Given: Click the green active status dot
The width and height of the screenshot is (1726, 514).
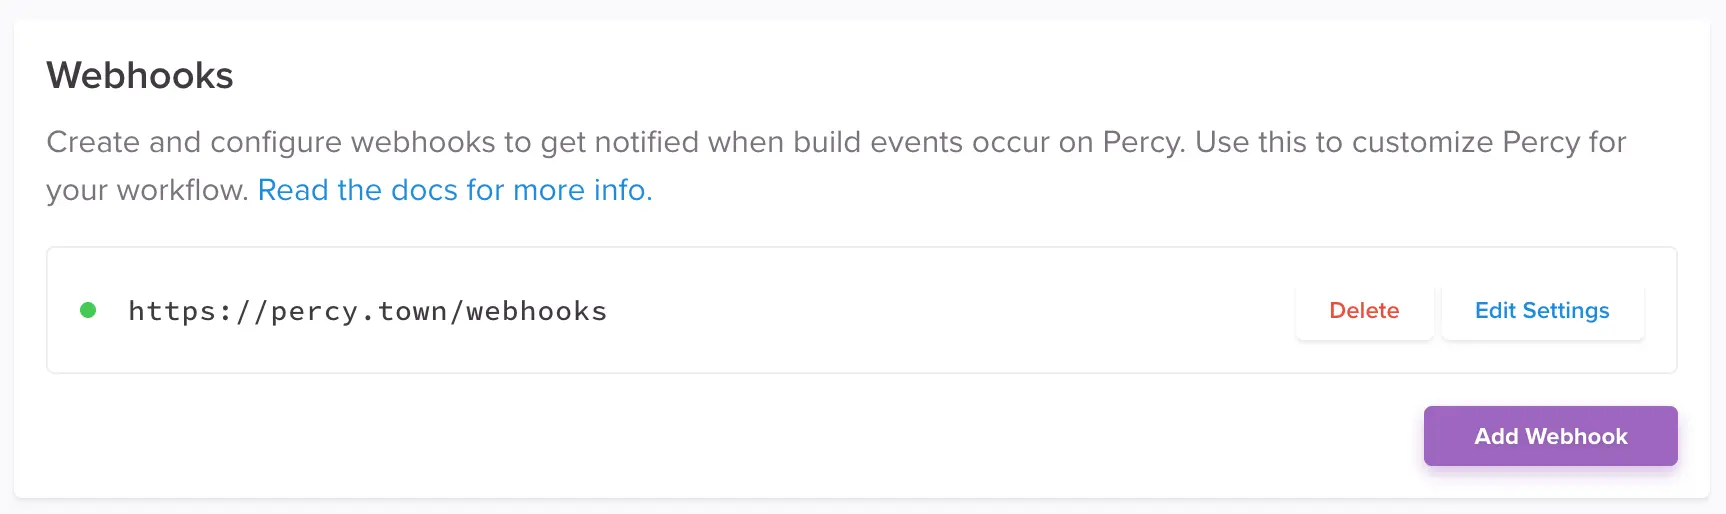Looking at the screenshot, I should click(x=88, y=310).
